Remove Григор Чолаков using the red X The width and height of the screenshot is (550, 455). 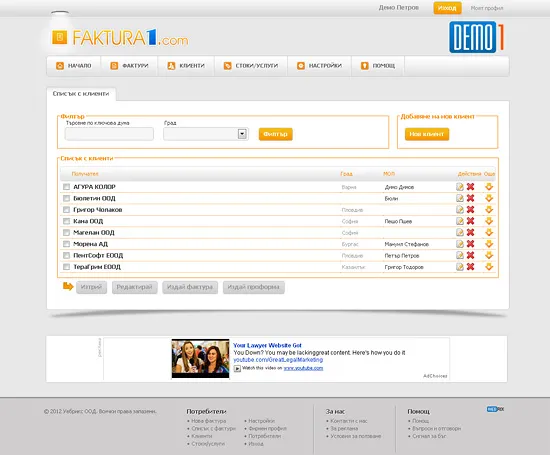(x=470, y=209)
